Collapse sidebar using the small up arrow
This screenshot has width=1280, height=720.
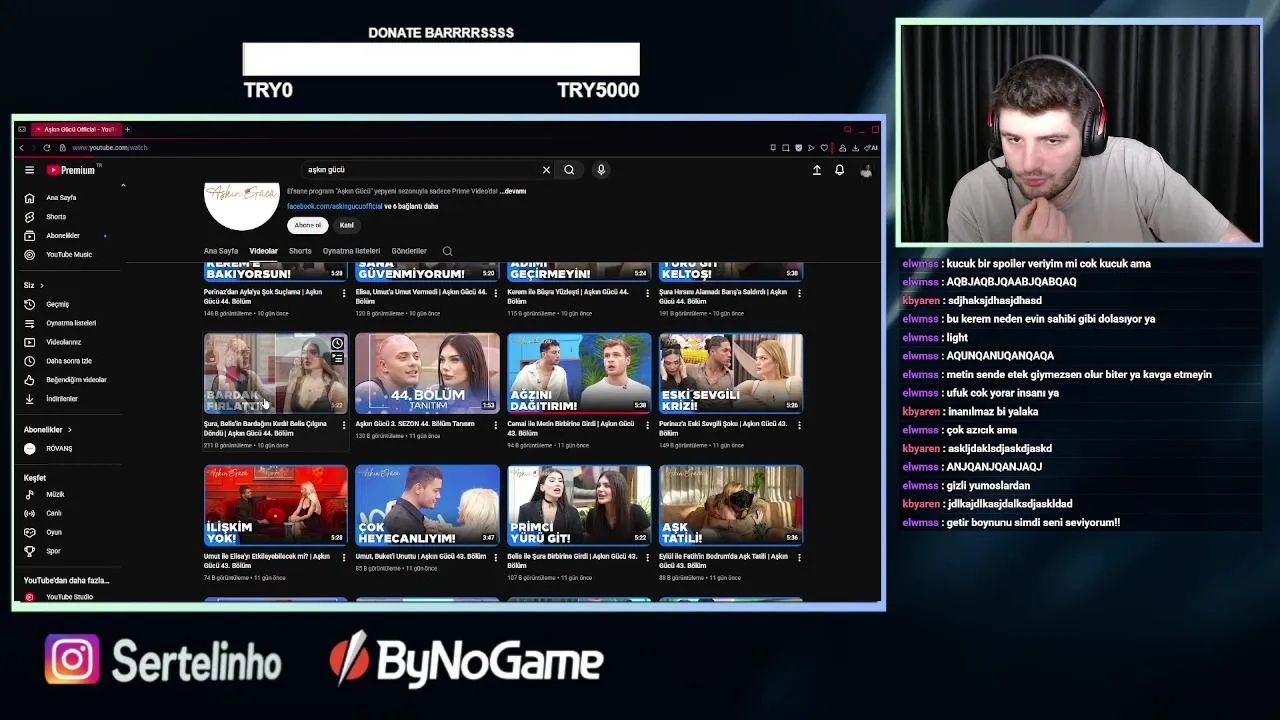click(123, 186)
